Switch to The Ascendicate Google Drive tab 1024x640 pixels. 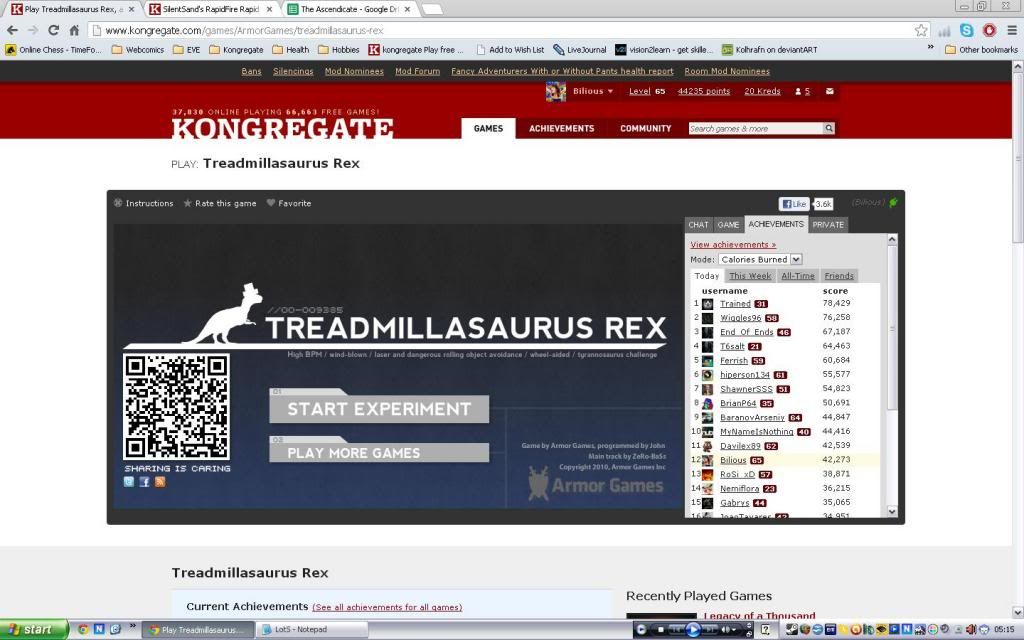349,9
